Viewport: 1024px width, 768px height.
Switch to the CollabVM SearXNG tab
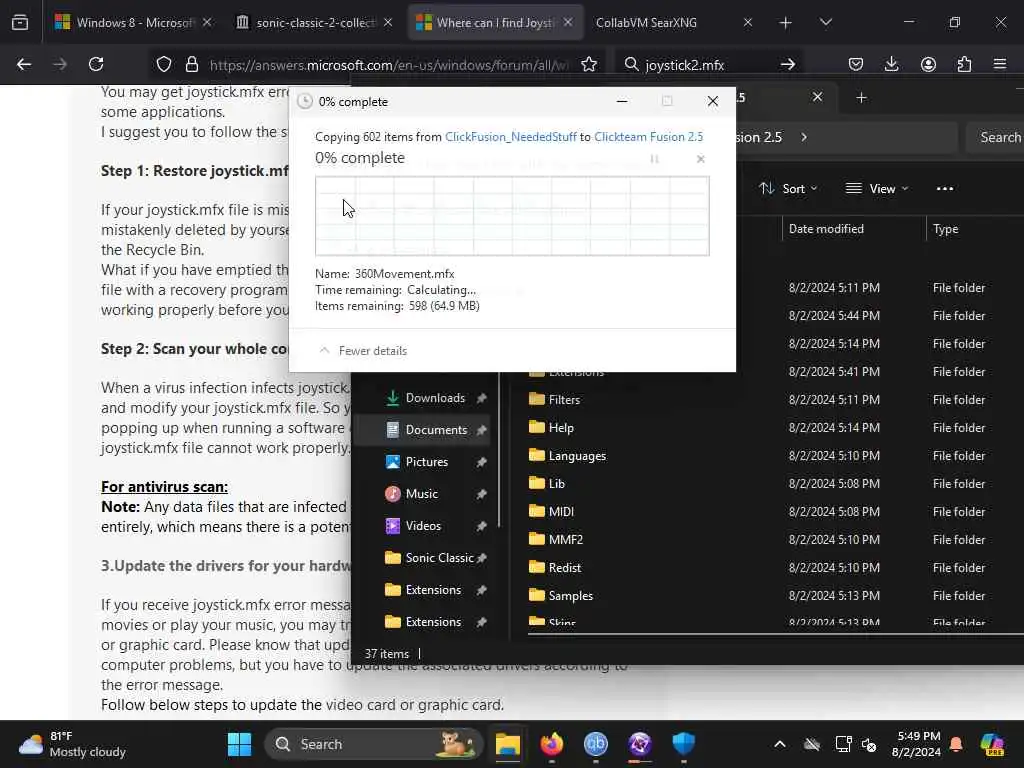[673, 23]
